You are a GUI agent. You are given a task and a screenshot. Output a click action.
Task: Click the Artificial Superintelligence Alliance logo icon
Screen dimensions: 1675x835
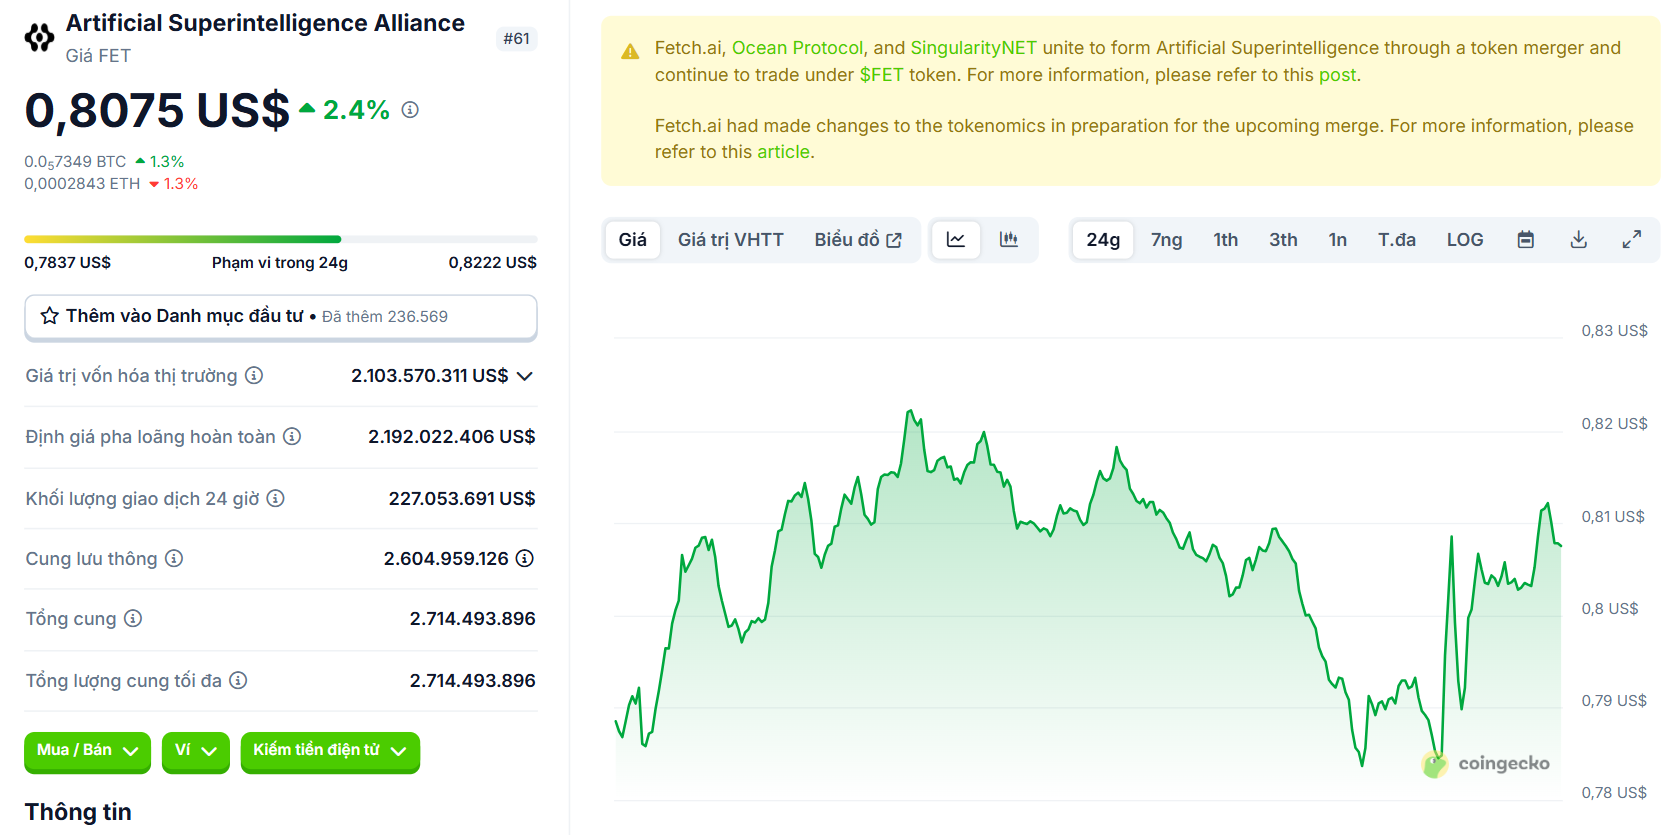point(39,38)
